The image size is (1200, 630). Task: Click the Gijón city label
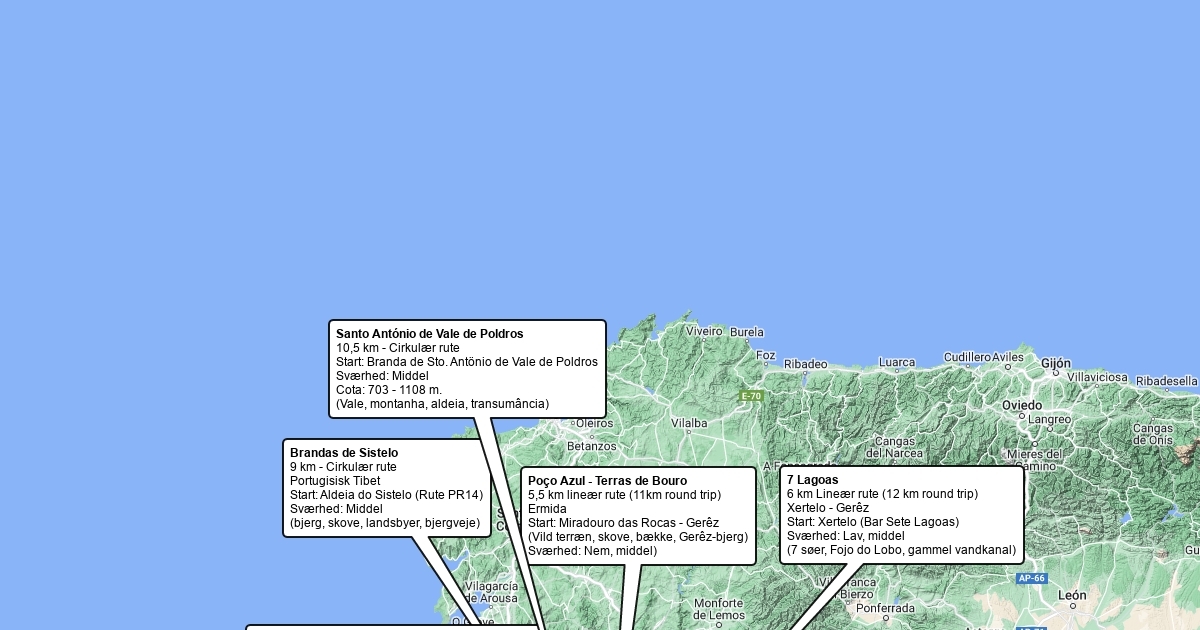[1055, 364]
